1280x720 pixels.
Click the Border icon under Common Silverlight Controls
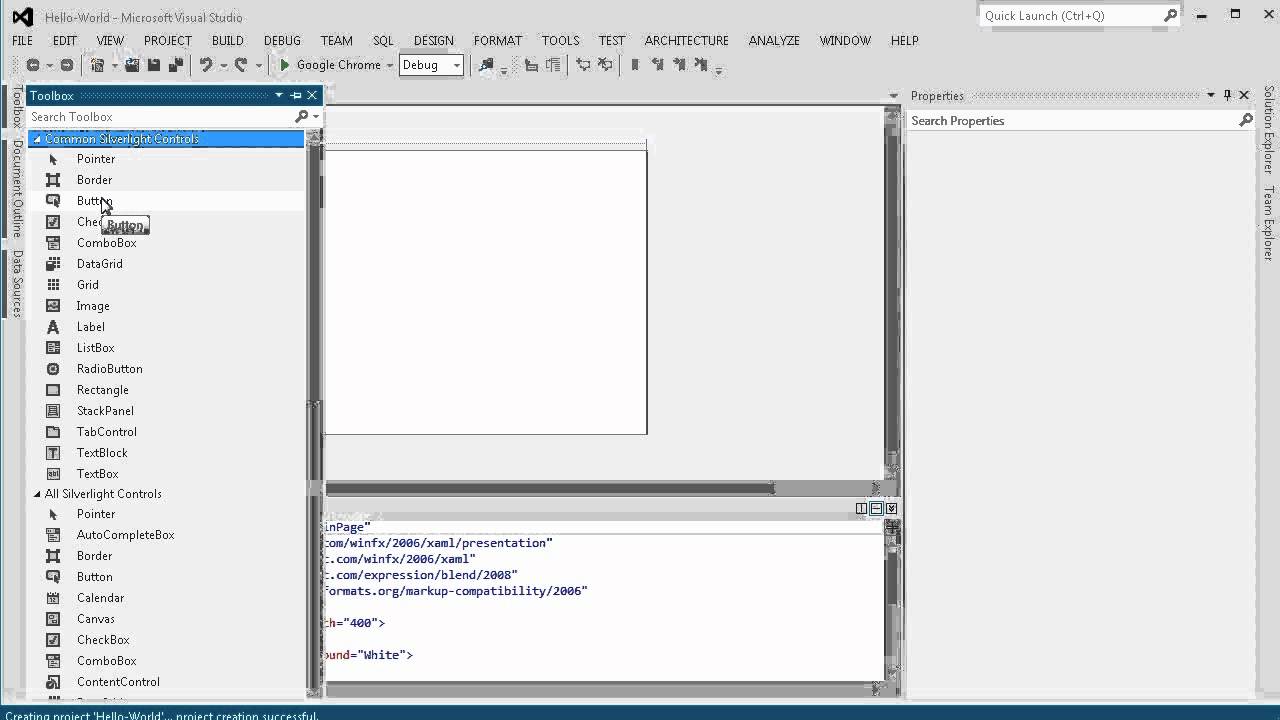tap(53, 180)
